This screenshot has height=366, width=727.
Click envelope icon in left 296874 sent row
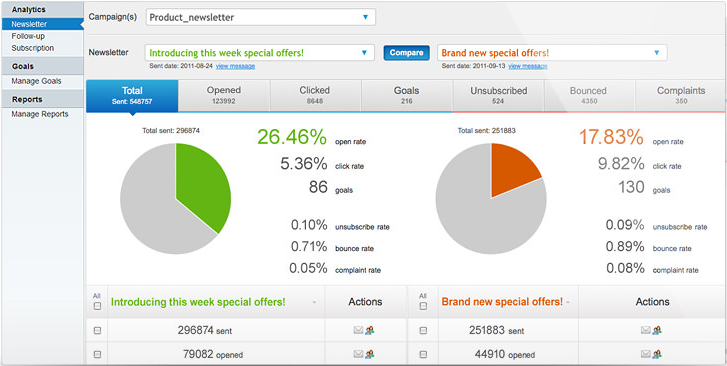pyautogui.click(x=358, y=330)
